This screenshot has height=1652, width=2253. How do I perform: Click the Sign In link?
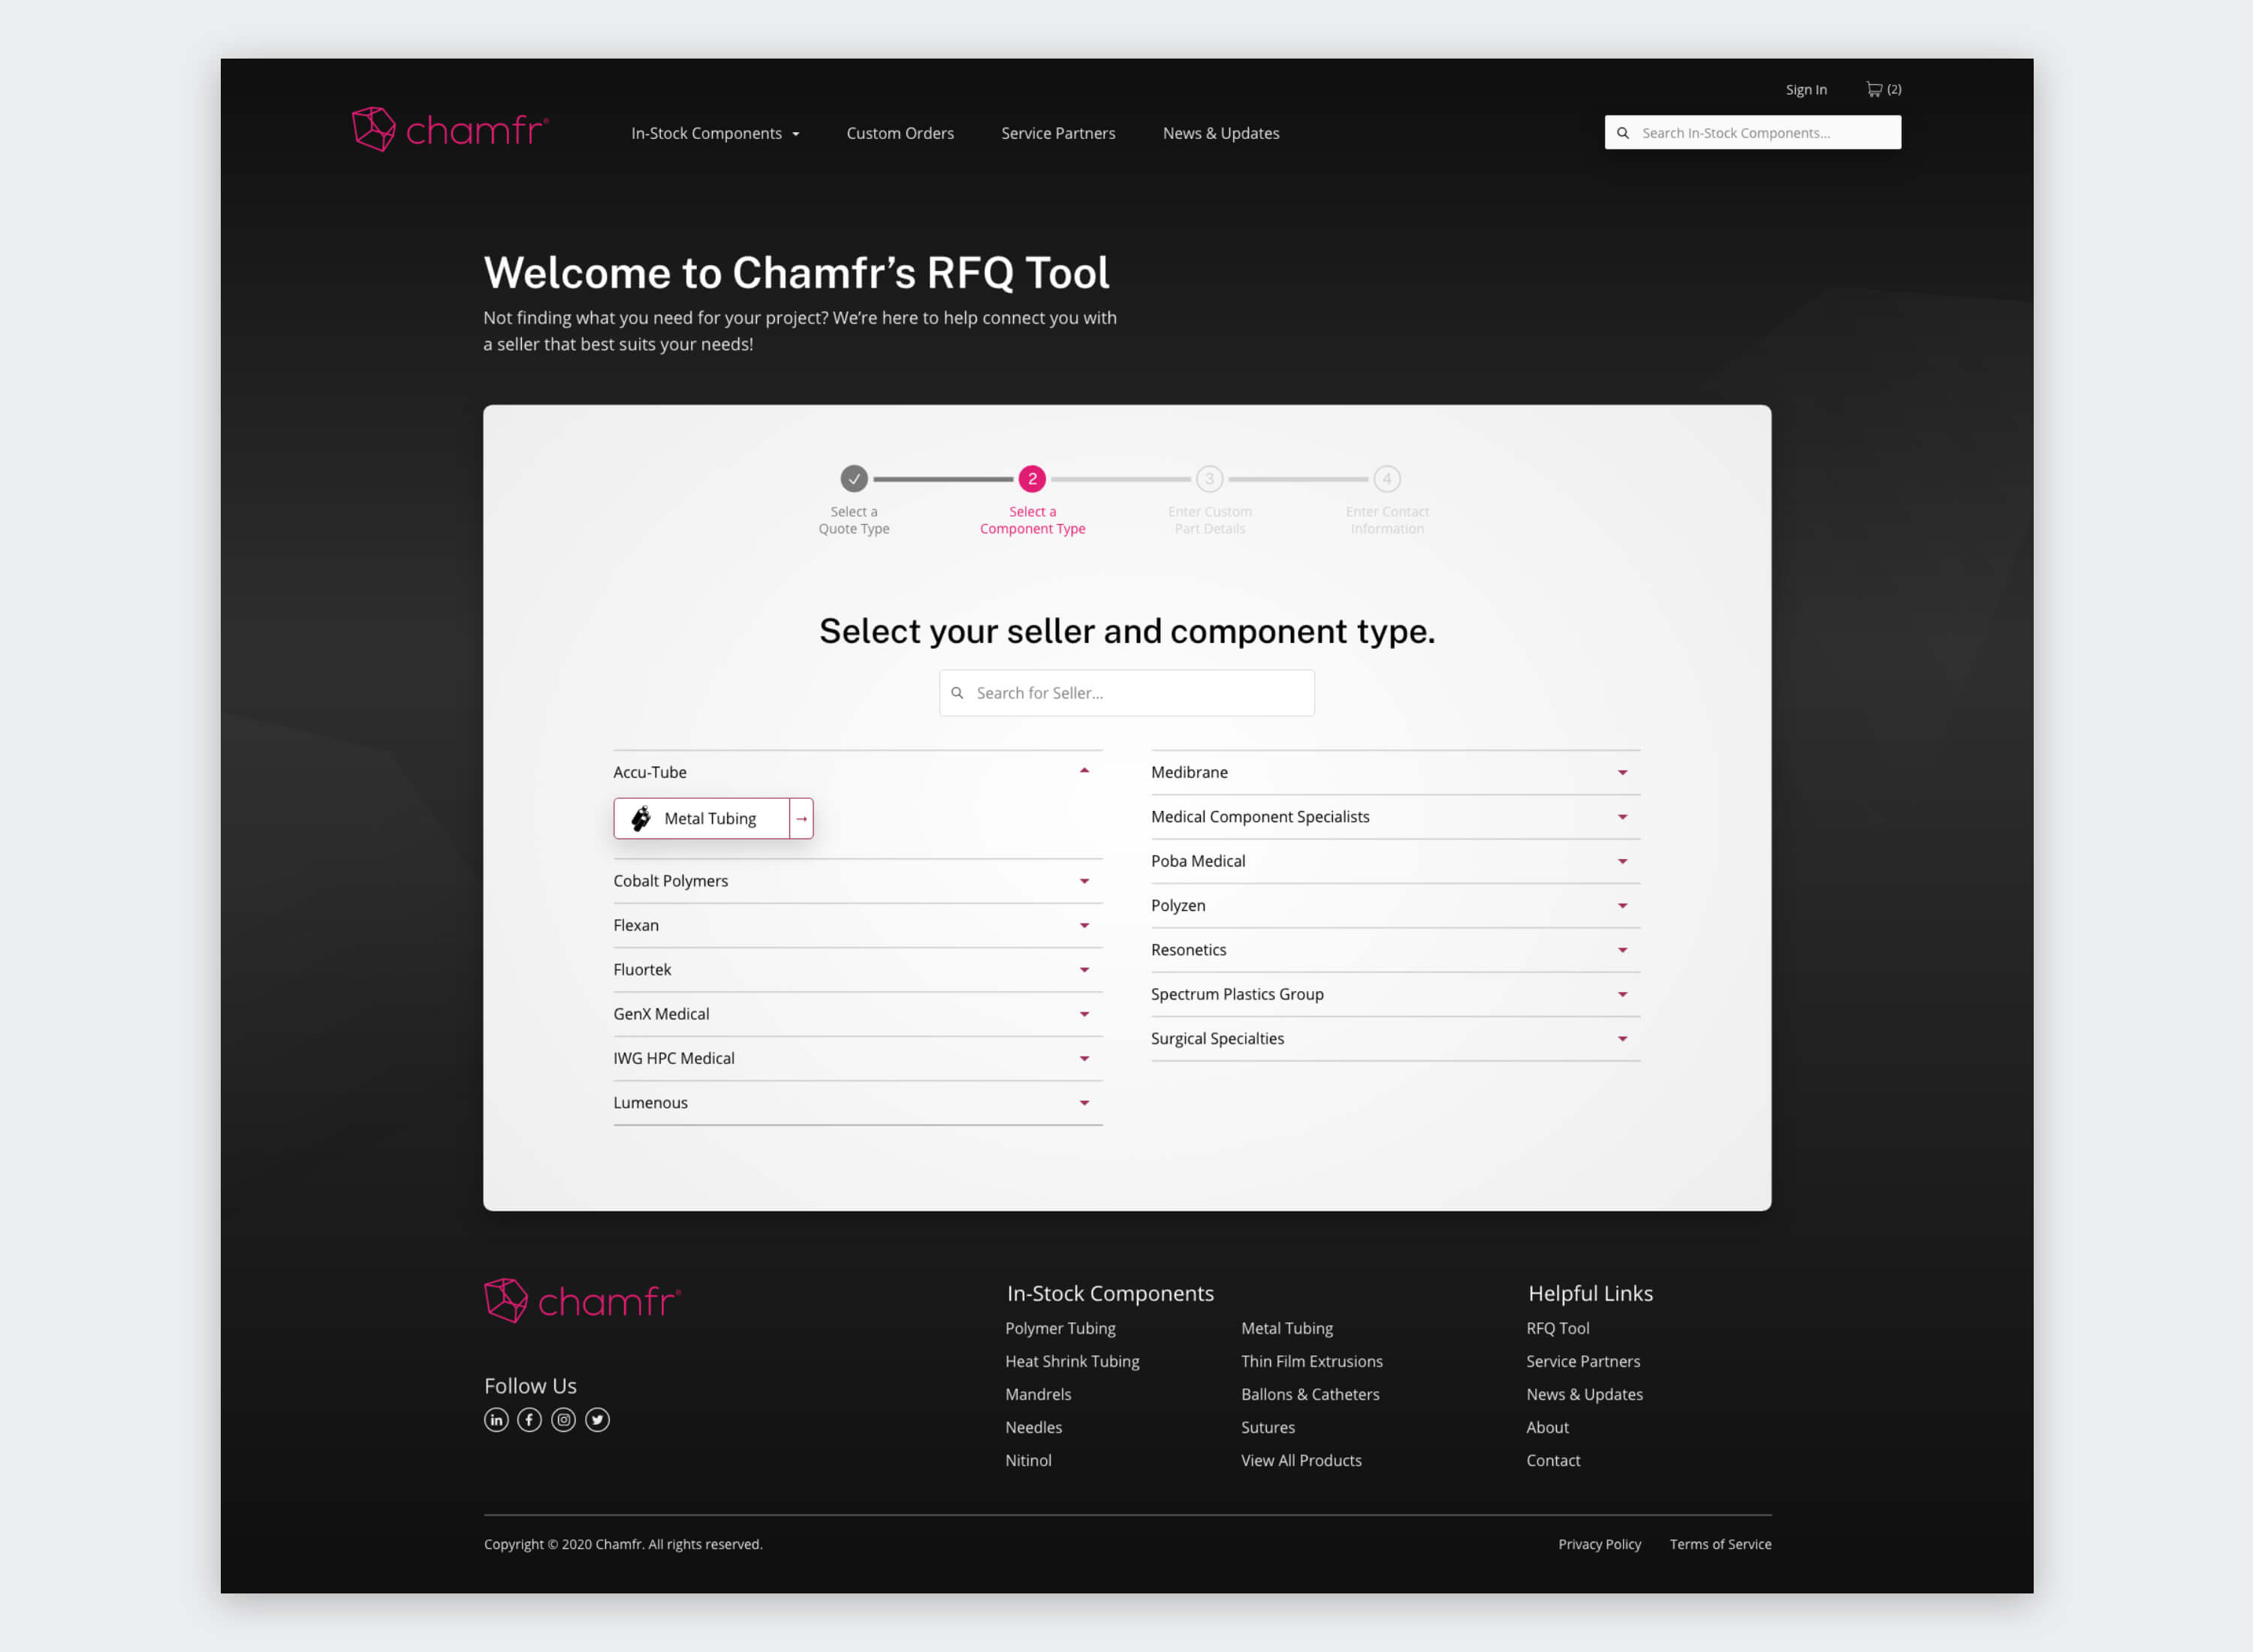tap(1806, 89)
